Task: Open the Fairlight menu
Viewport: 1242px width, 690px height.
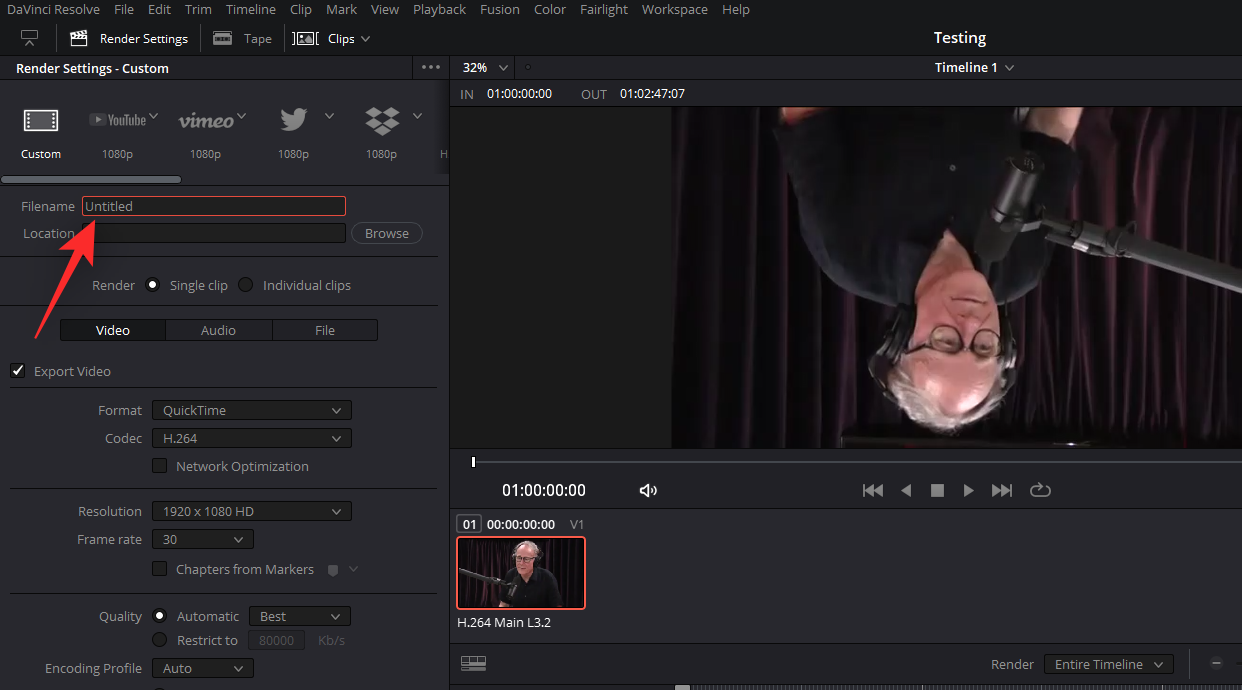Action: [x=604, y=9]
